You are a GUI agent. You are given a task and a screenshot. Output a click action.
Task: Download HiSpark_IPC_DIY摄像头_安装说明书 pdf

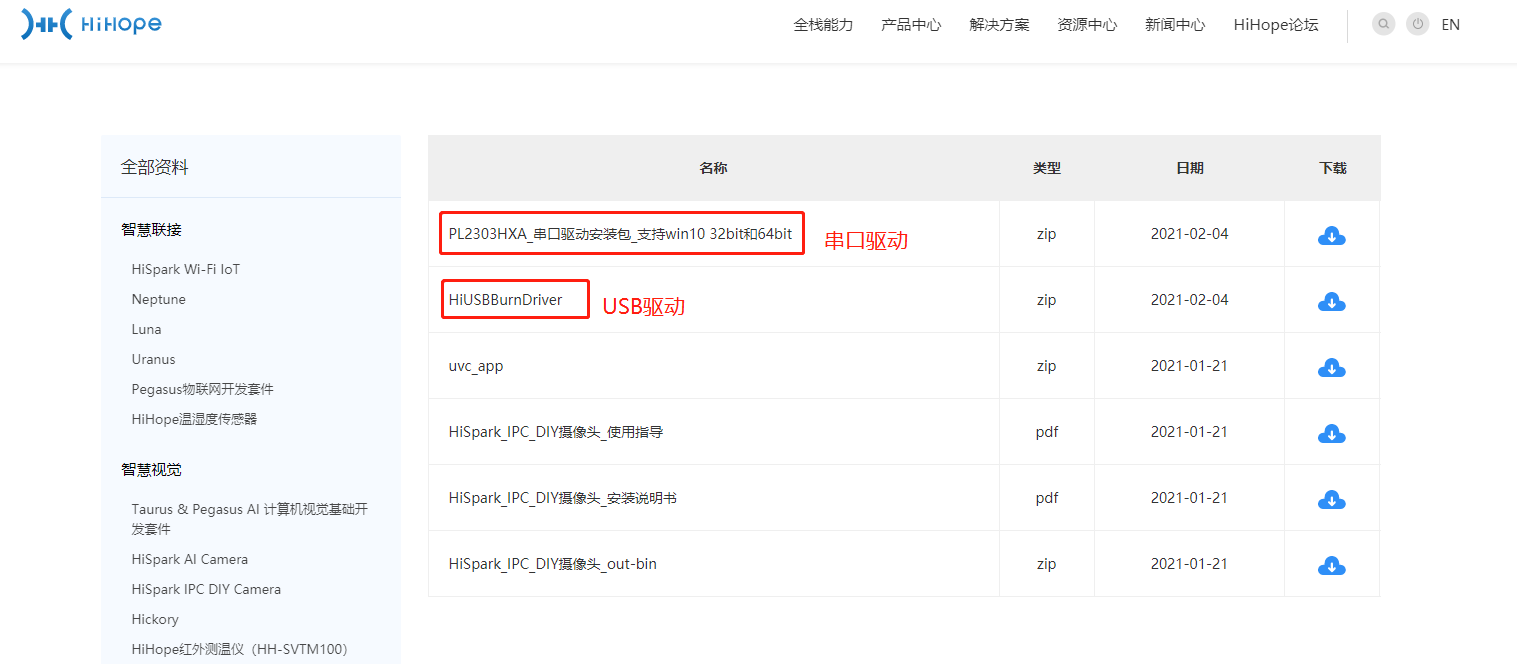click(1331, 500)
